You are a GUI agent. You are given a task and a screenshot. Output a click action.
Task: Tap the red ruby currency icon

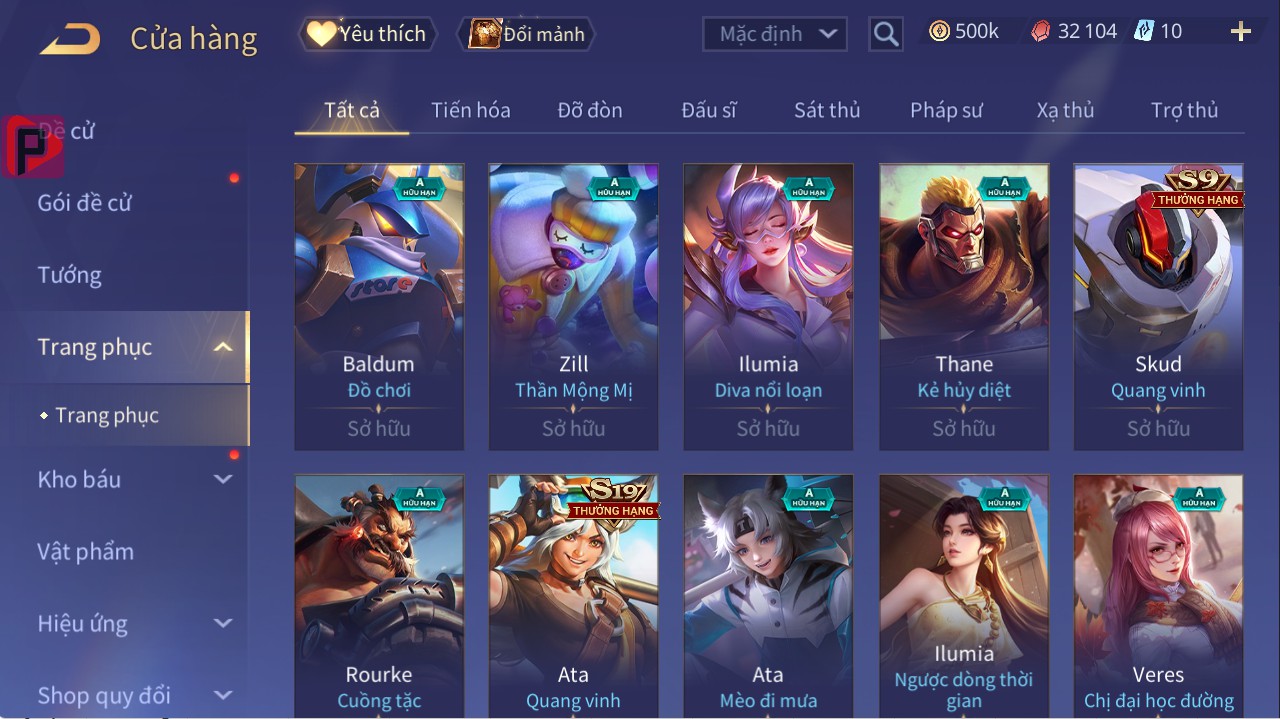tap(1041, 32)
